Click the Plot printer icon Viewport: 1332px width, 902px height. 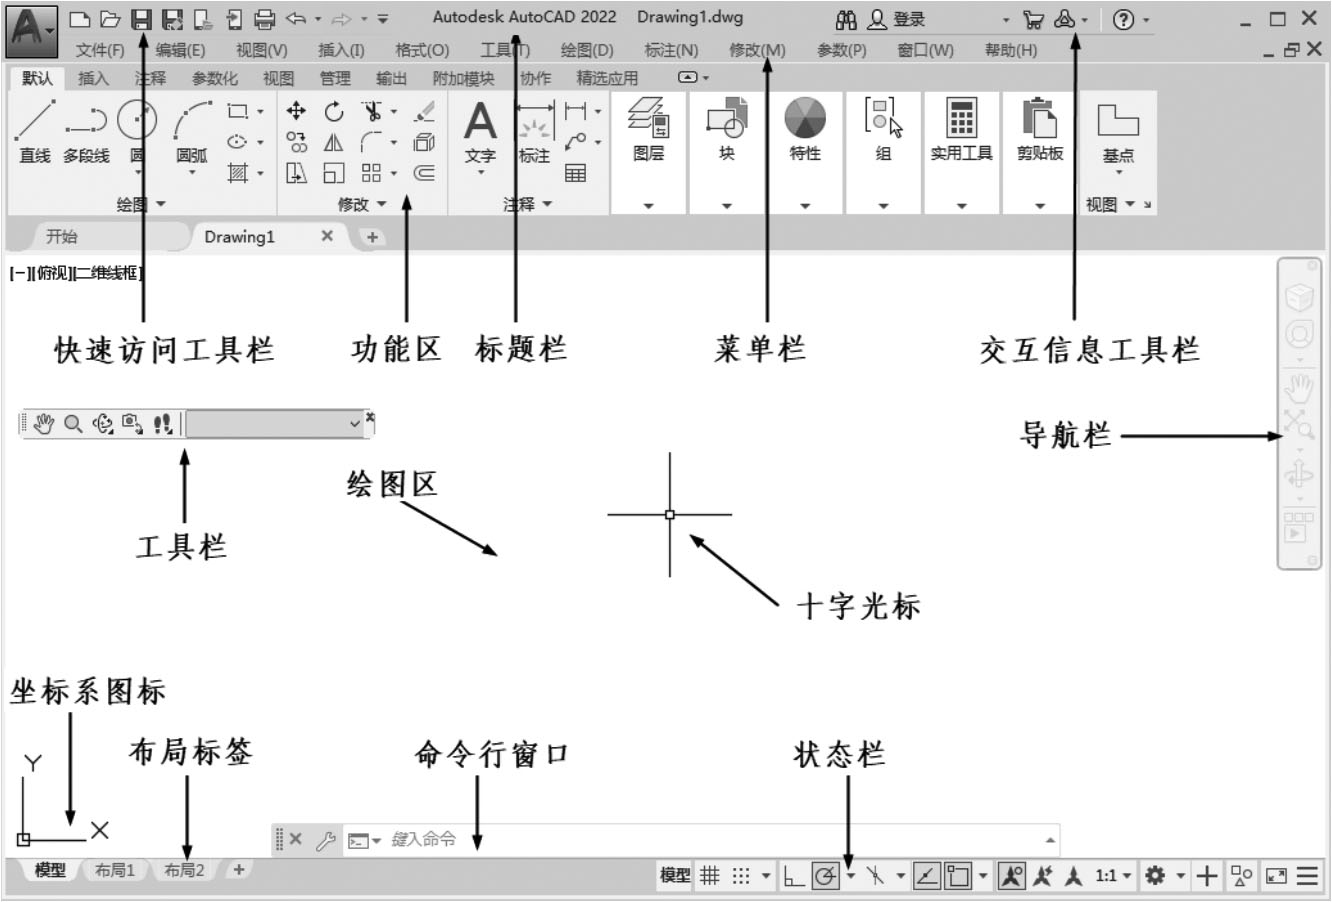pyautogui.click(x=264, y=18)
